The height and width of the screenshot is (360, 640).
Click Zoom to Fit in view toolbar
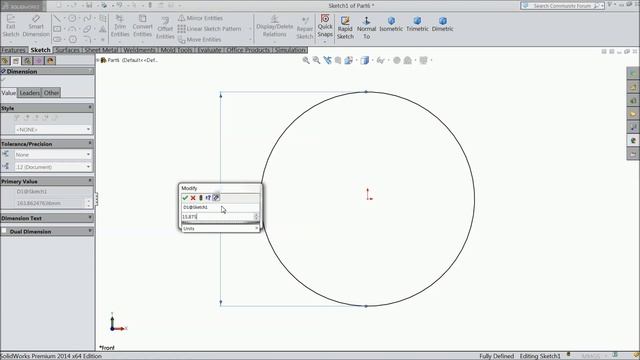306,60
